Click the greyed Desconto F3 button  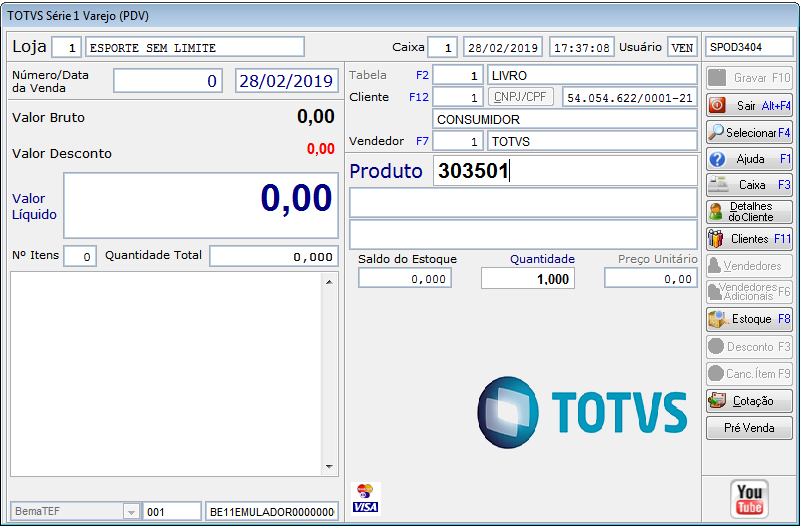[749, 347]
